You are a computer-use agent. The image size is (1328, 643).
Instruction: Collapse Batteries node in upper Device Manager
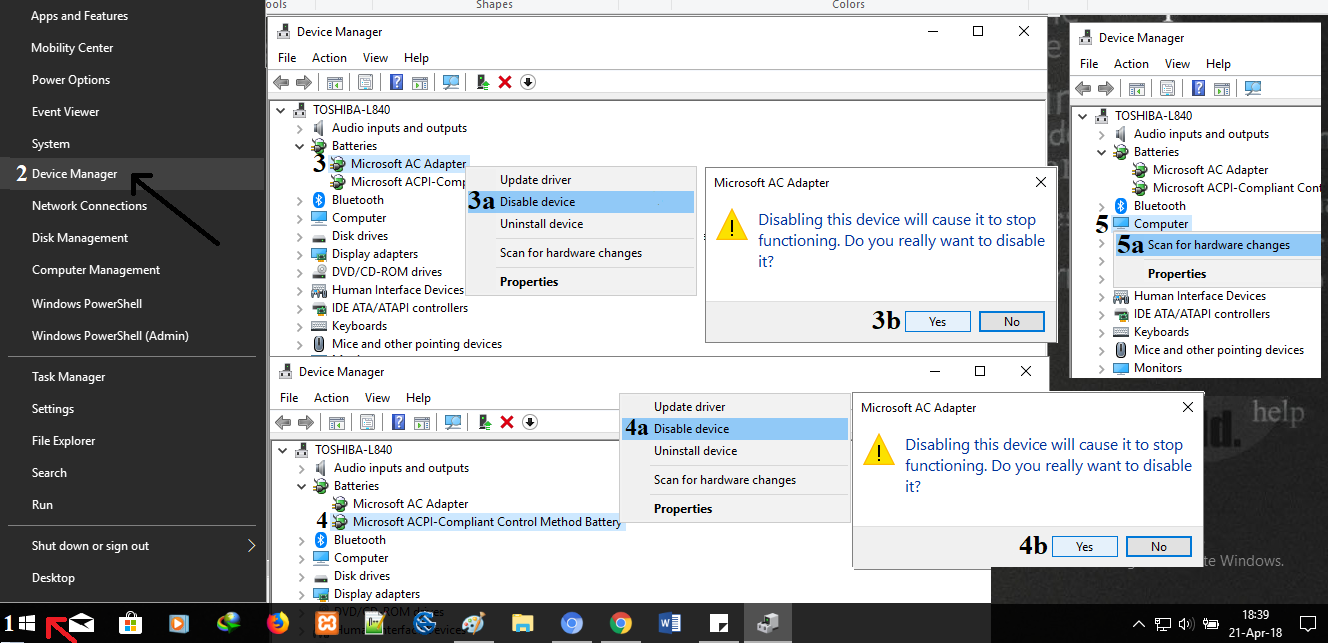[300, 146]
